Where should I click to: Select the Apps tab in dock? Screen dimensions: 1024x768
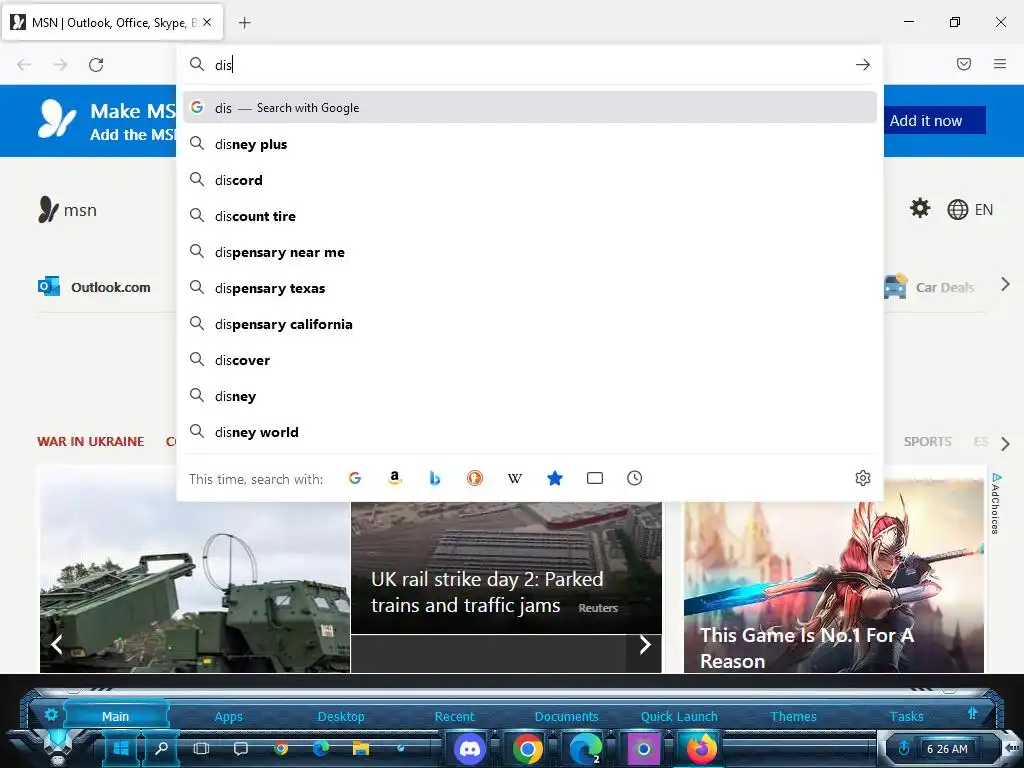[229, 716]
